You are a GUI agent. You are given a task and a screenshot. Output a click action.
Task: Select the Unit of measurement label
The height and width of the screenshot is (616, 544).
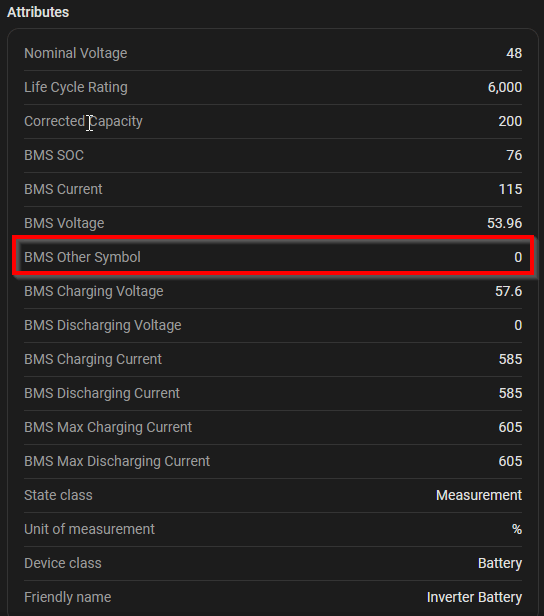click(90, 530)
